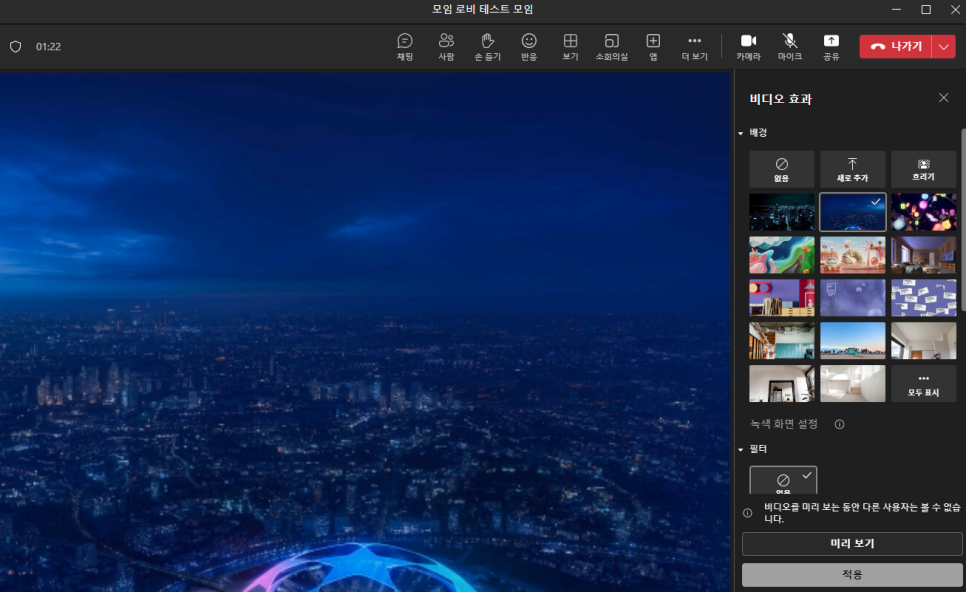Show the people (사람) list
Viewport: 966px width, 592px height.
click(x=446, y=47)
